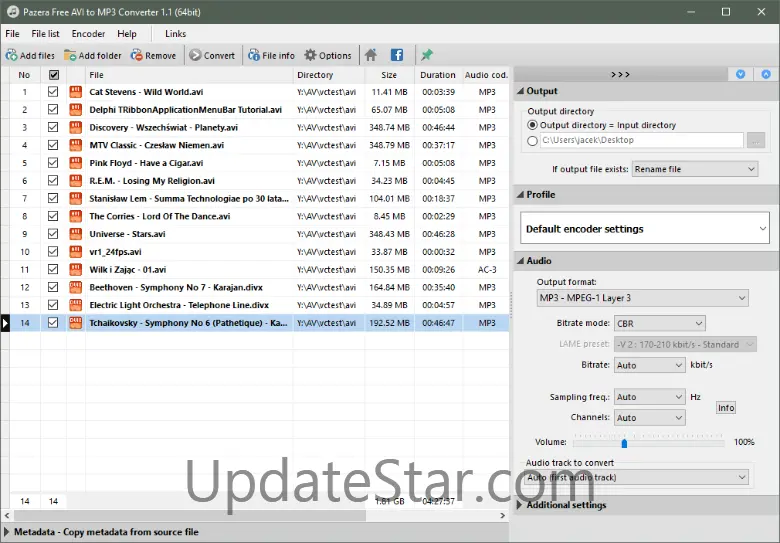Open File info from the toolbar

[x=254, y=55]
